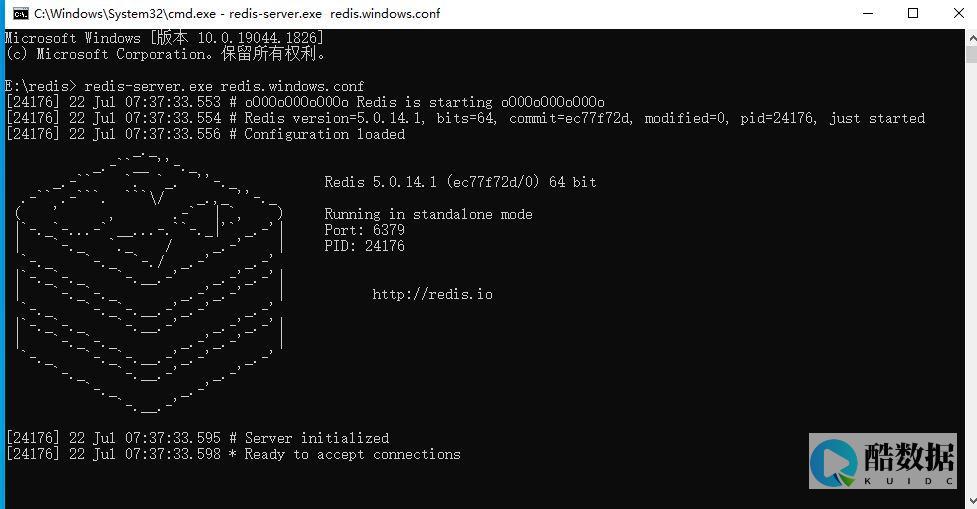Viewport: 977px width, 509px height.
Task: Click the 'Port: 6379' line
Action: [x=365, y=230]
